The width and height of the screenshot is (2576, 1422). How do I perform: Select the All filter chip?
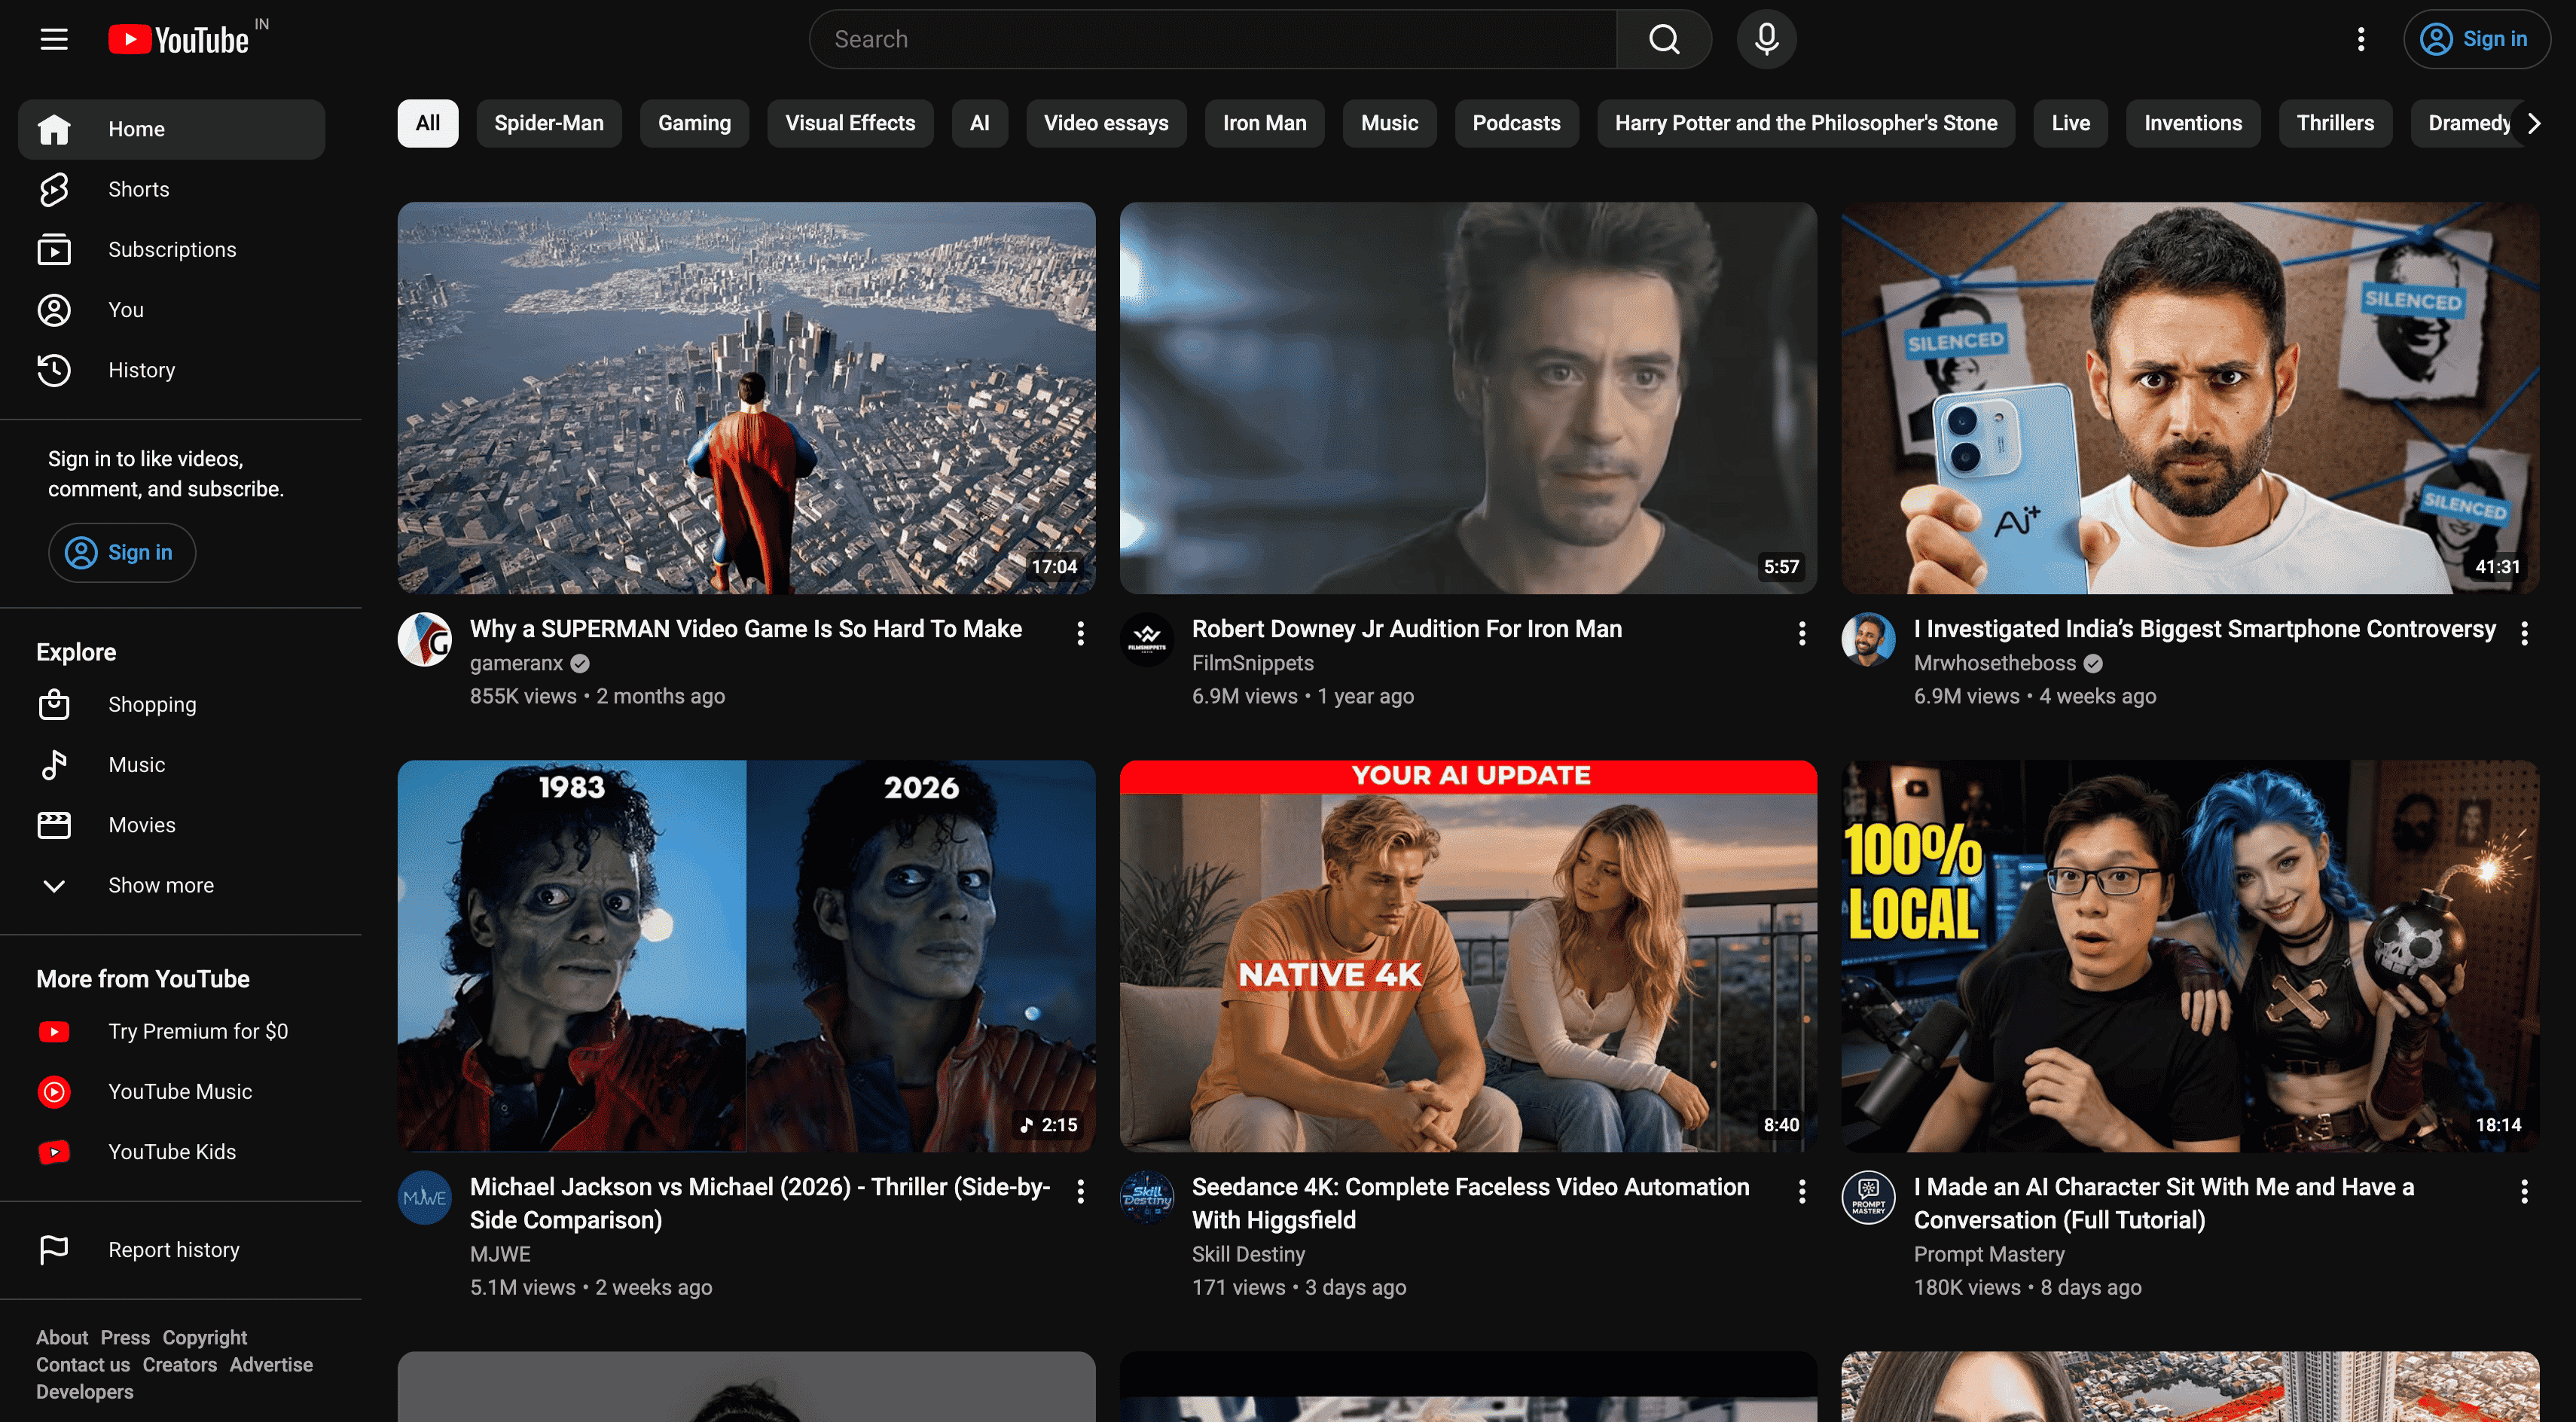[428, 123]
